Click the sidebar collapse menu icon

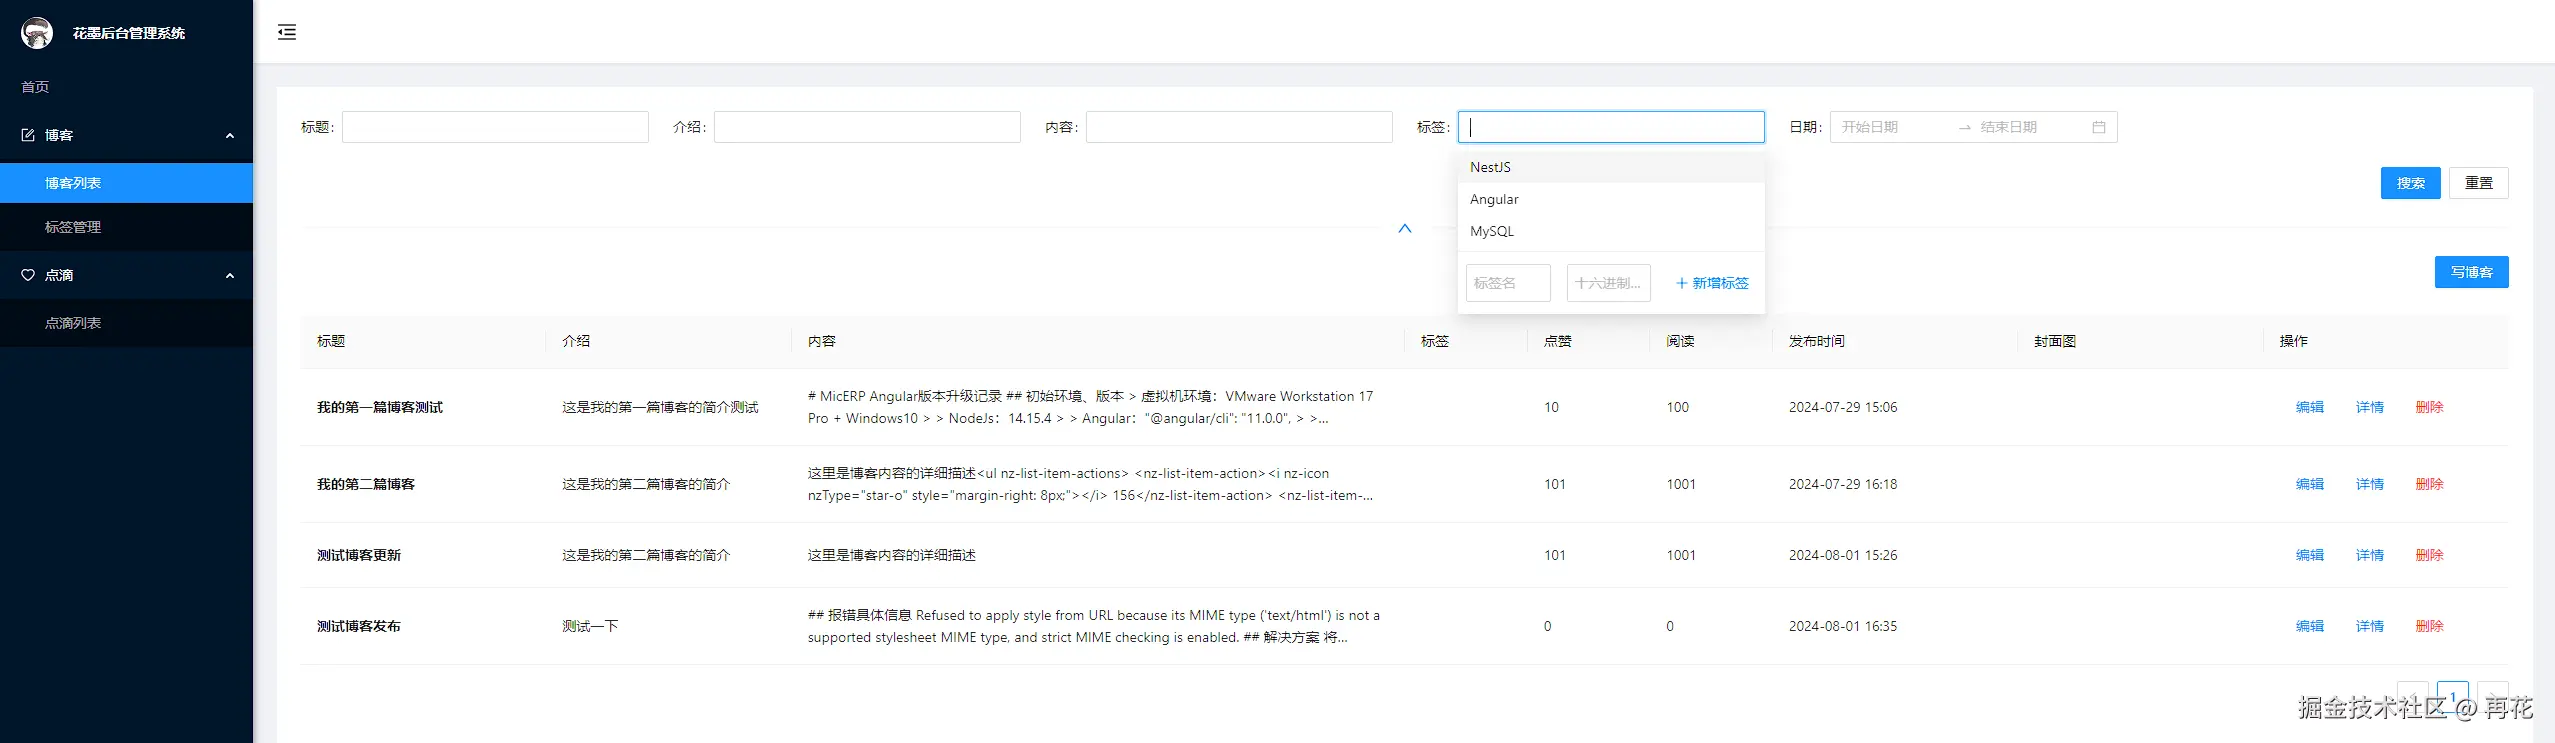[x=287, y=32]
